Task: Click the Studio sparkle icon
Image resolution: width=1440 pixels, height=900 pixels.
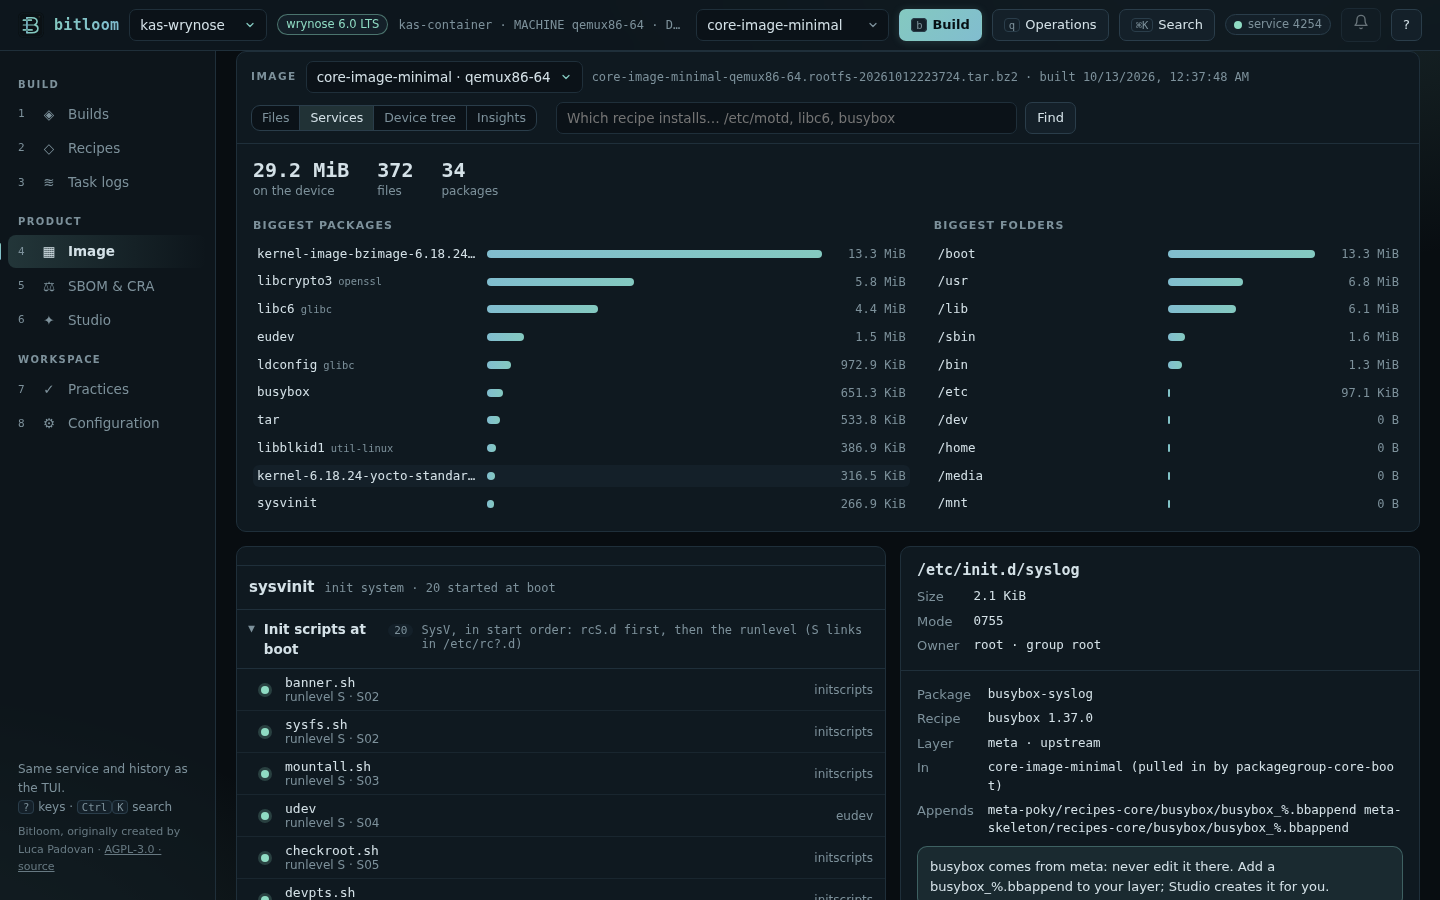Action: point(49,321)
